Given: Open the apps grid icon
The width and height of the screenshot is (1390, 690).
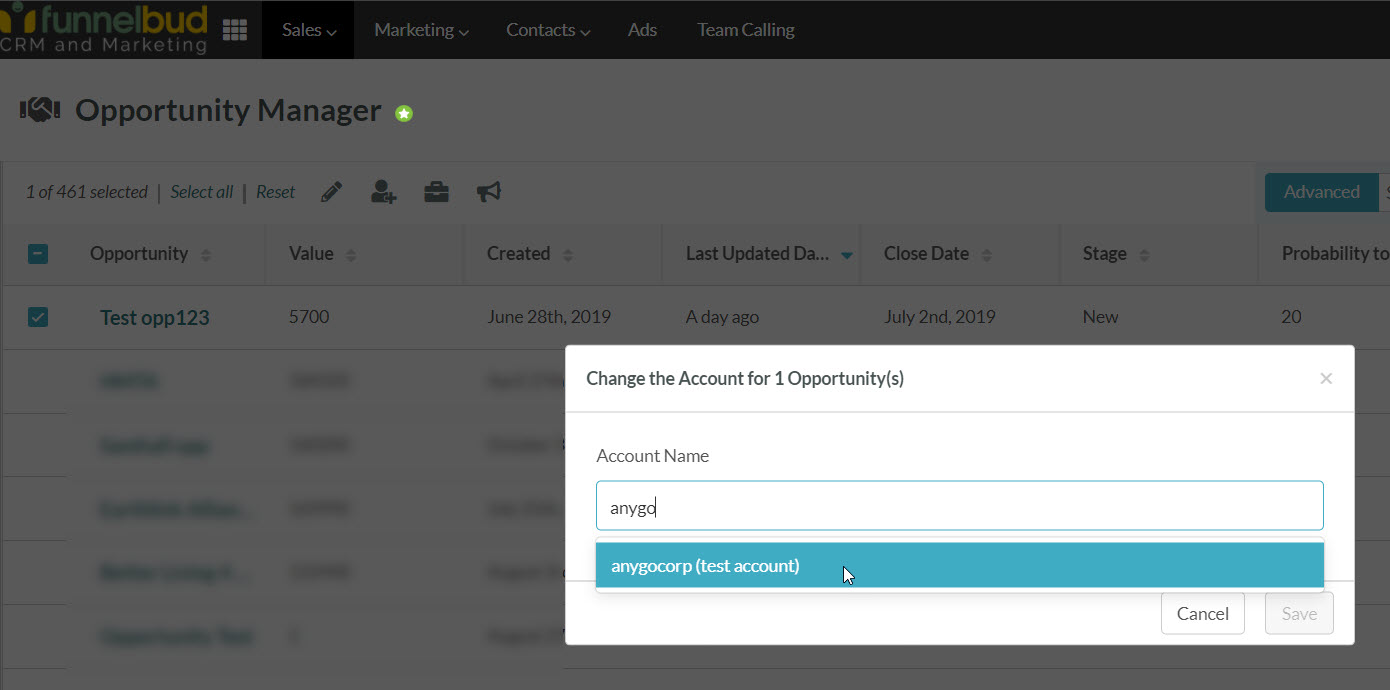Looking at the screenshot, I should (x=235, y=30).
